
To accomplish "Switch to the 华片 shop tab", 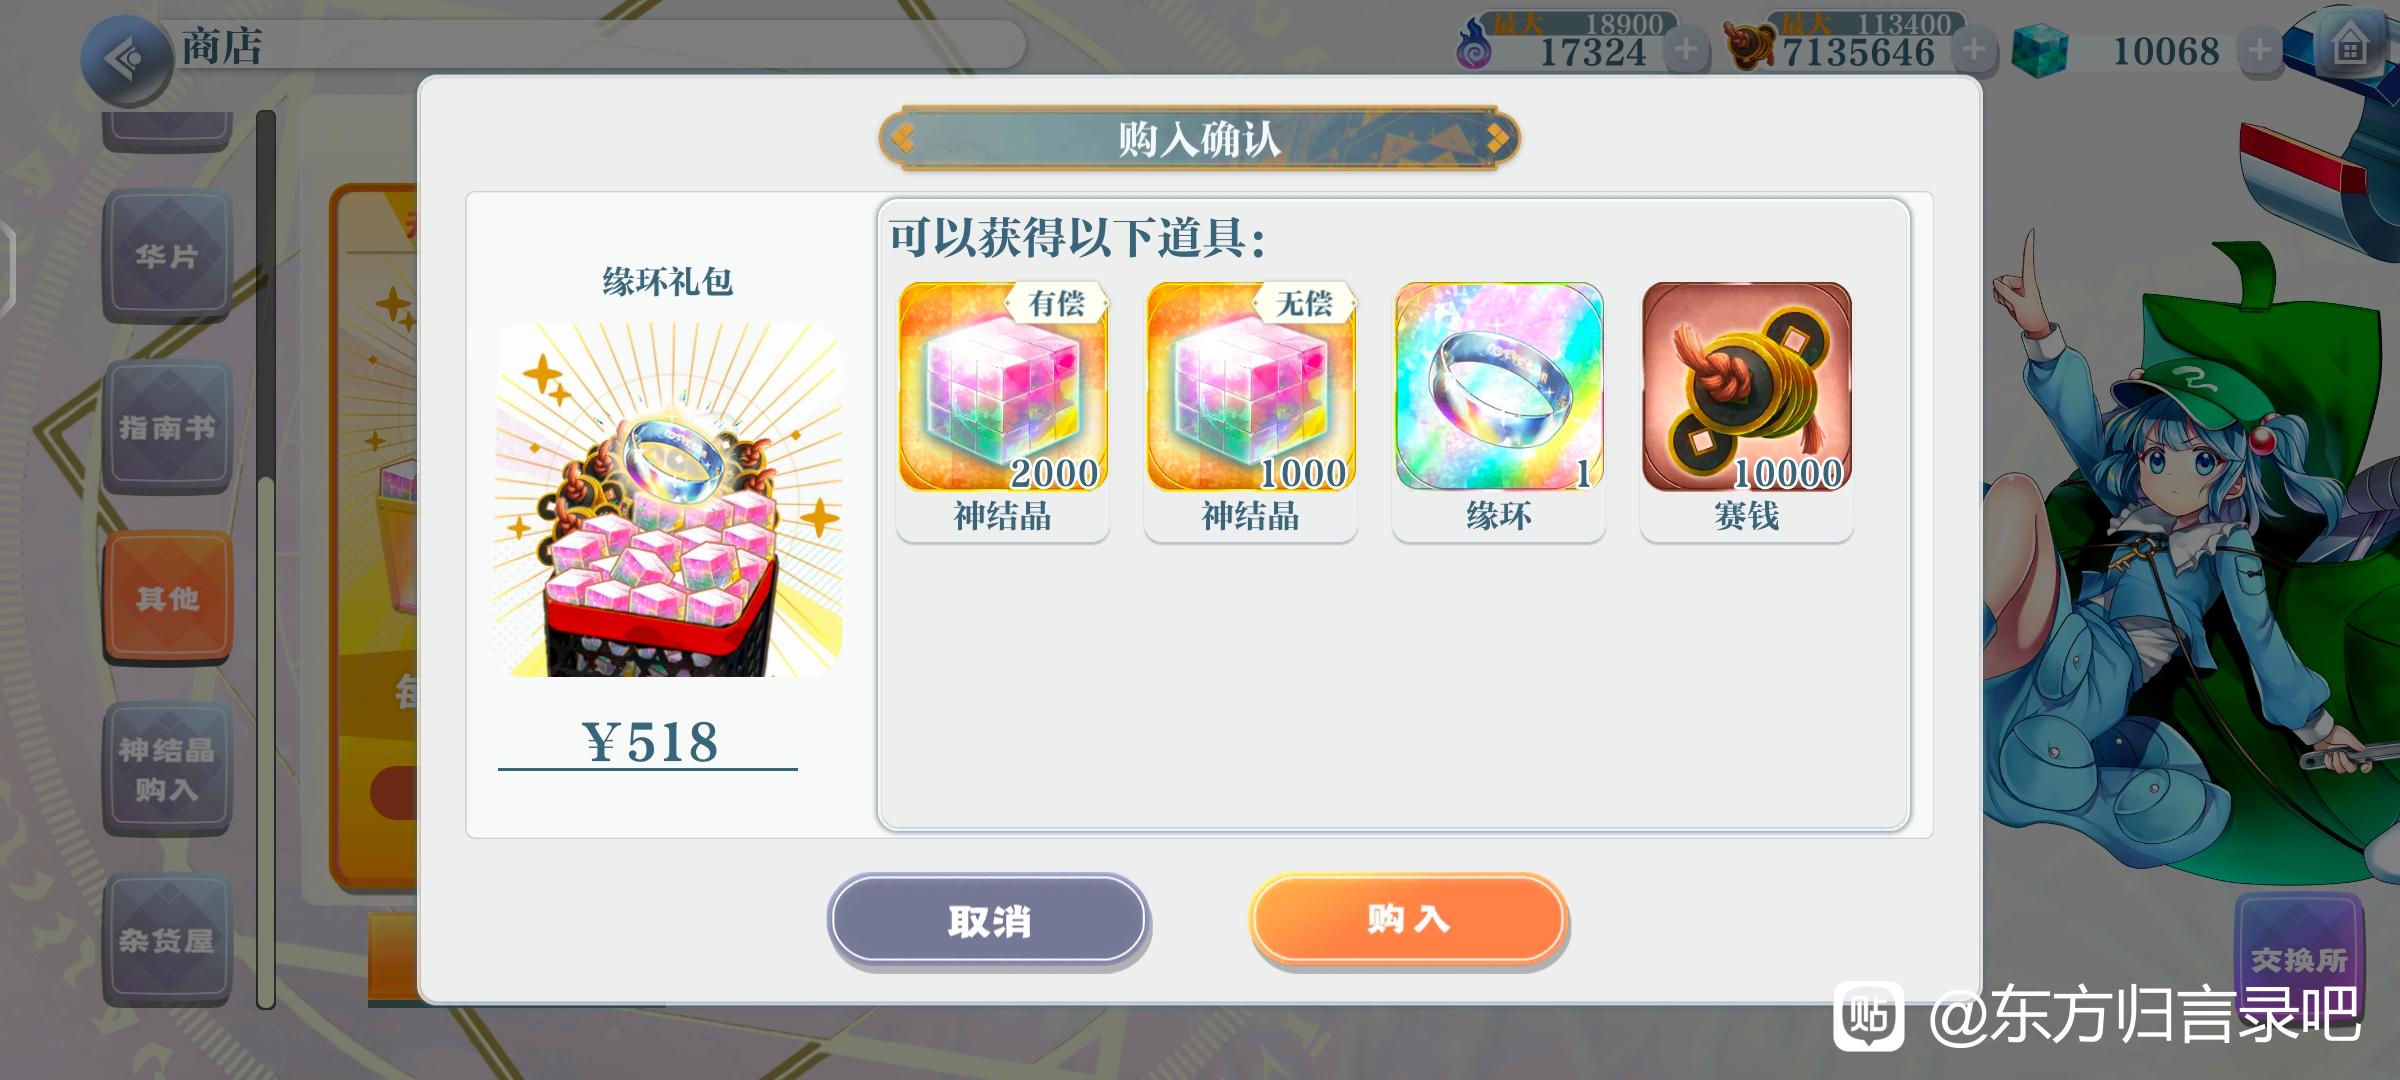I will pos(167,256).
